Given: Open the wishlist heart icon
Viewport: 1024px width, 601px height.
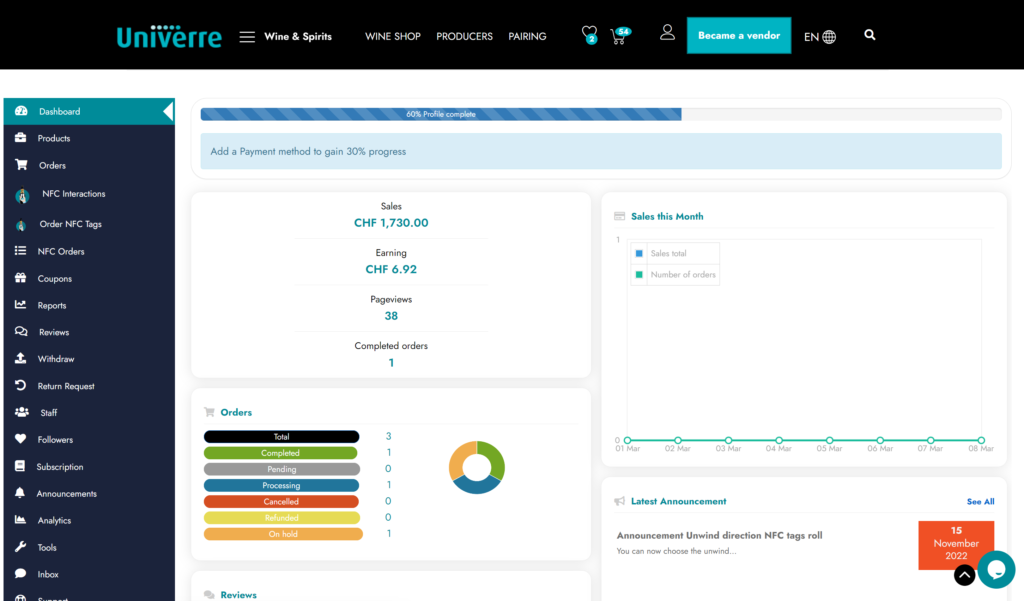Looking at the screenshot, I should coord(589,34).
